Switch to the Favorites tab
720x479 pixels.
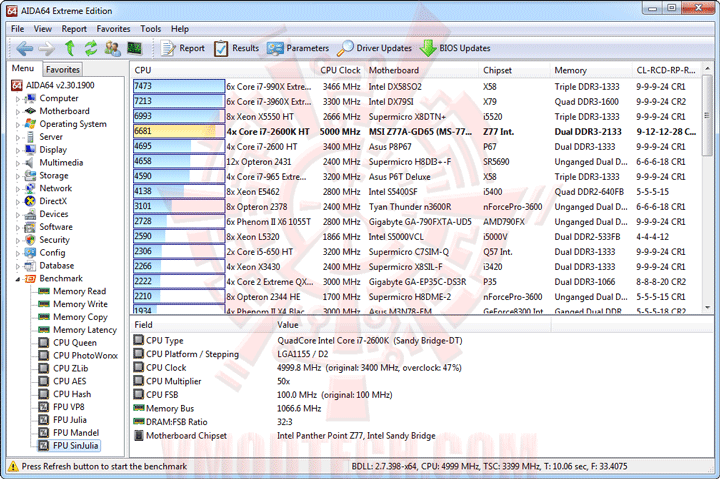[x=63, y=69]
